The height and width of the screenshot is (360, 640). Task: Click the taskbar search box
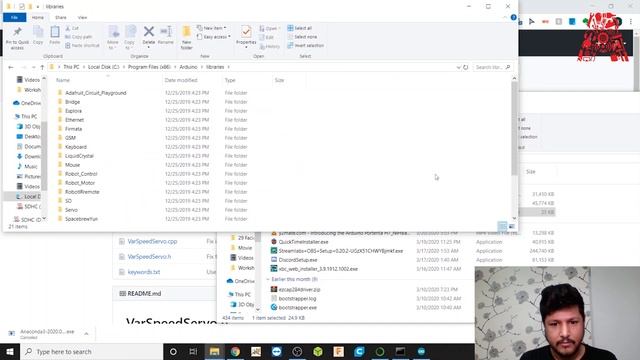pos(91,351)
